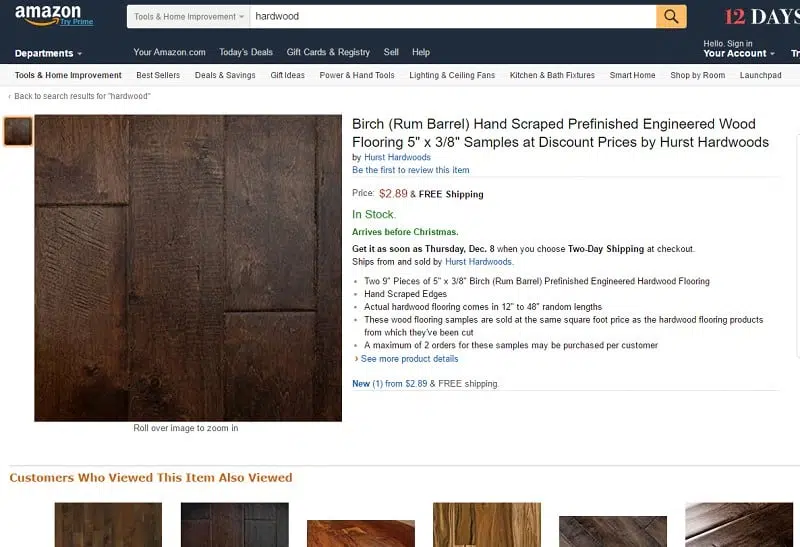Open the Help page link
800x547 pixels.
421,52
